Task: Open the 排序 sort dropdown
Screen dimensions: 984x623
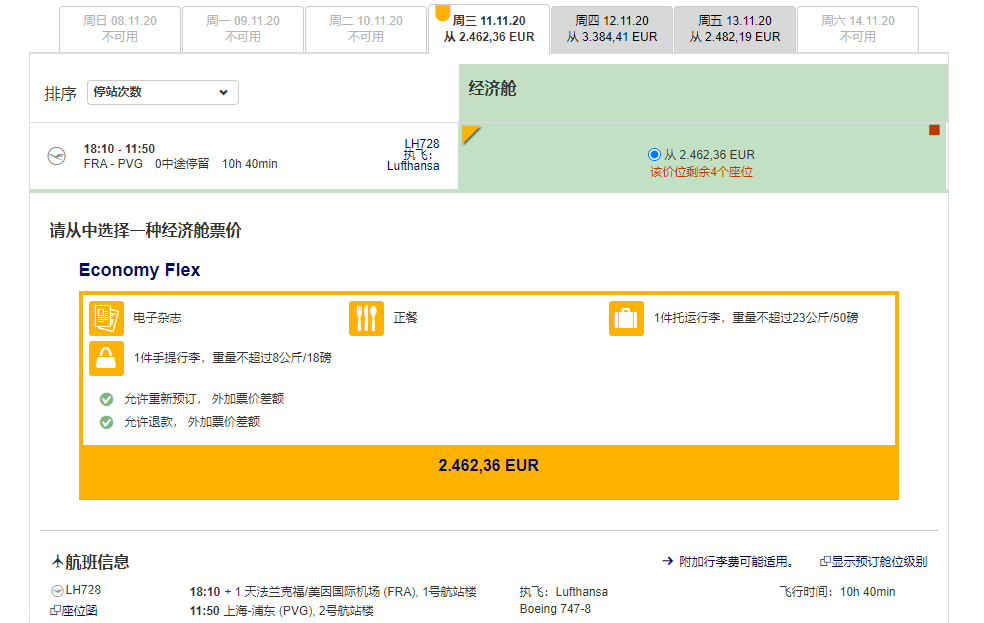Action: click(x=163, y=92)
